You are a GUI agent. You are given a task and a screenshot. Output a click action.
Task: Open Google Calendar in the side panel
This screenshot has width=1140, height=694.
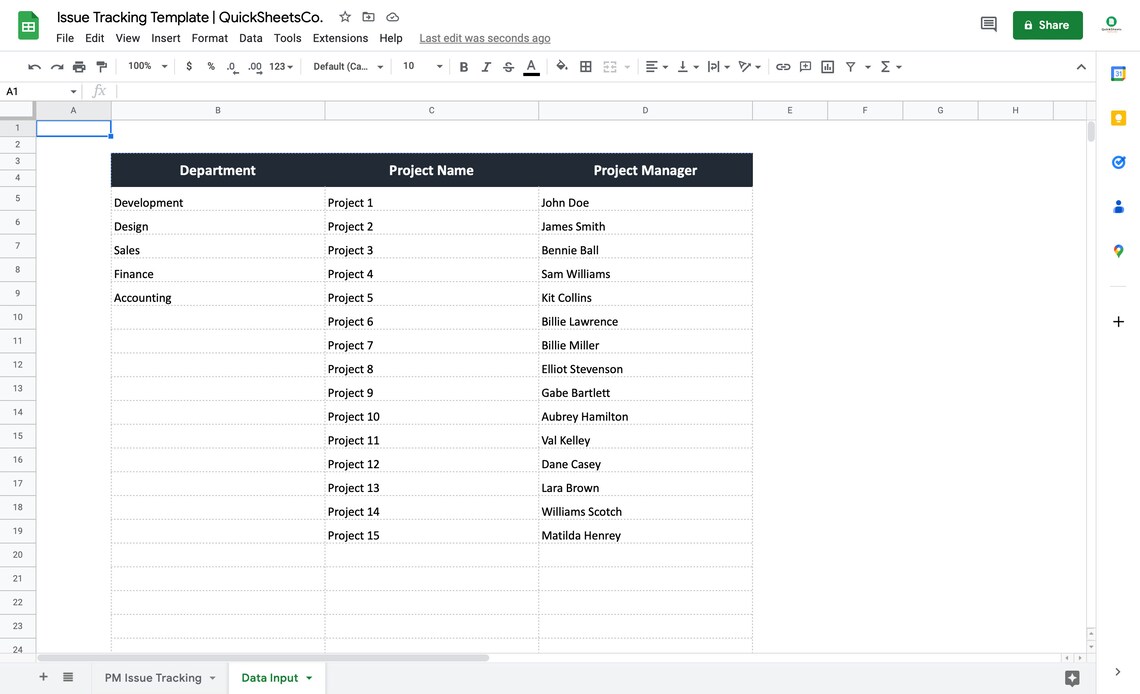click(x=1118, y=73)
